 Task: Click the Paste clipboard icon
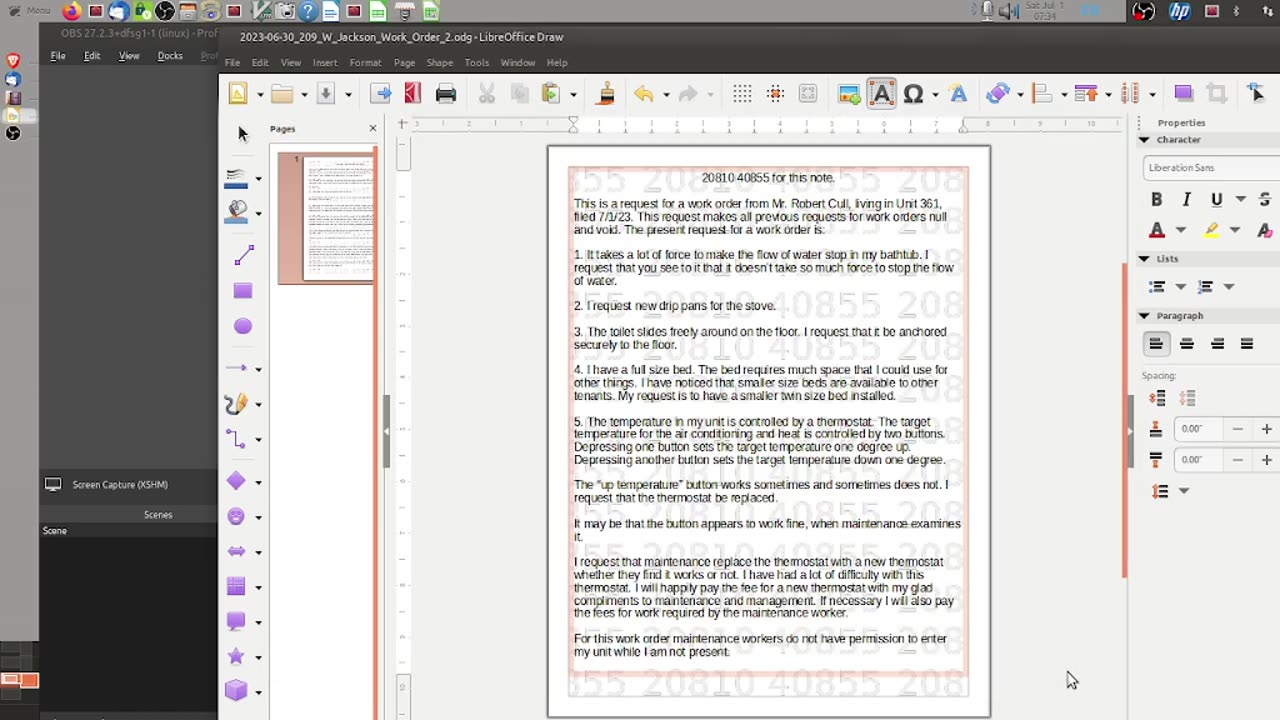tap(550, 94)
